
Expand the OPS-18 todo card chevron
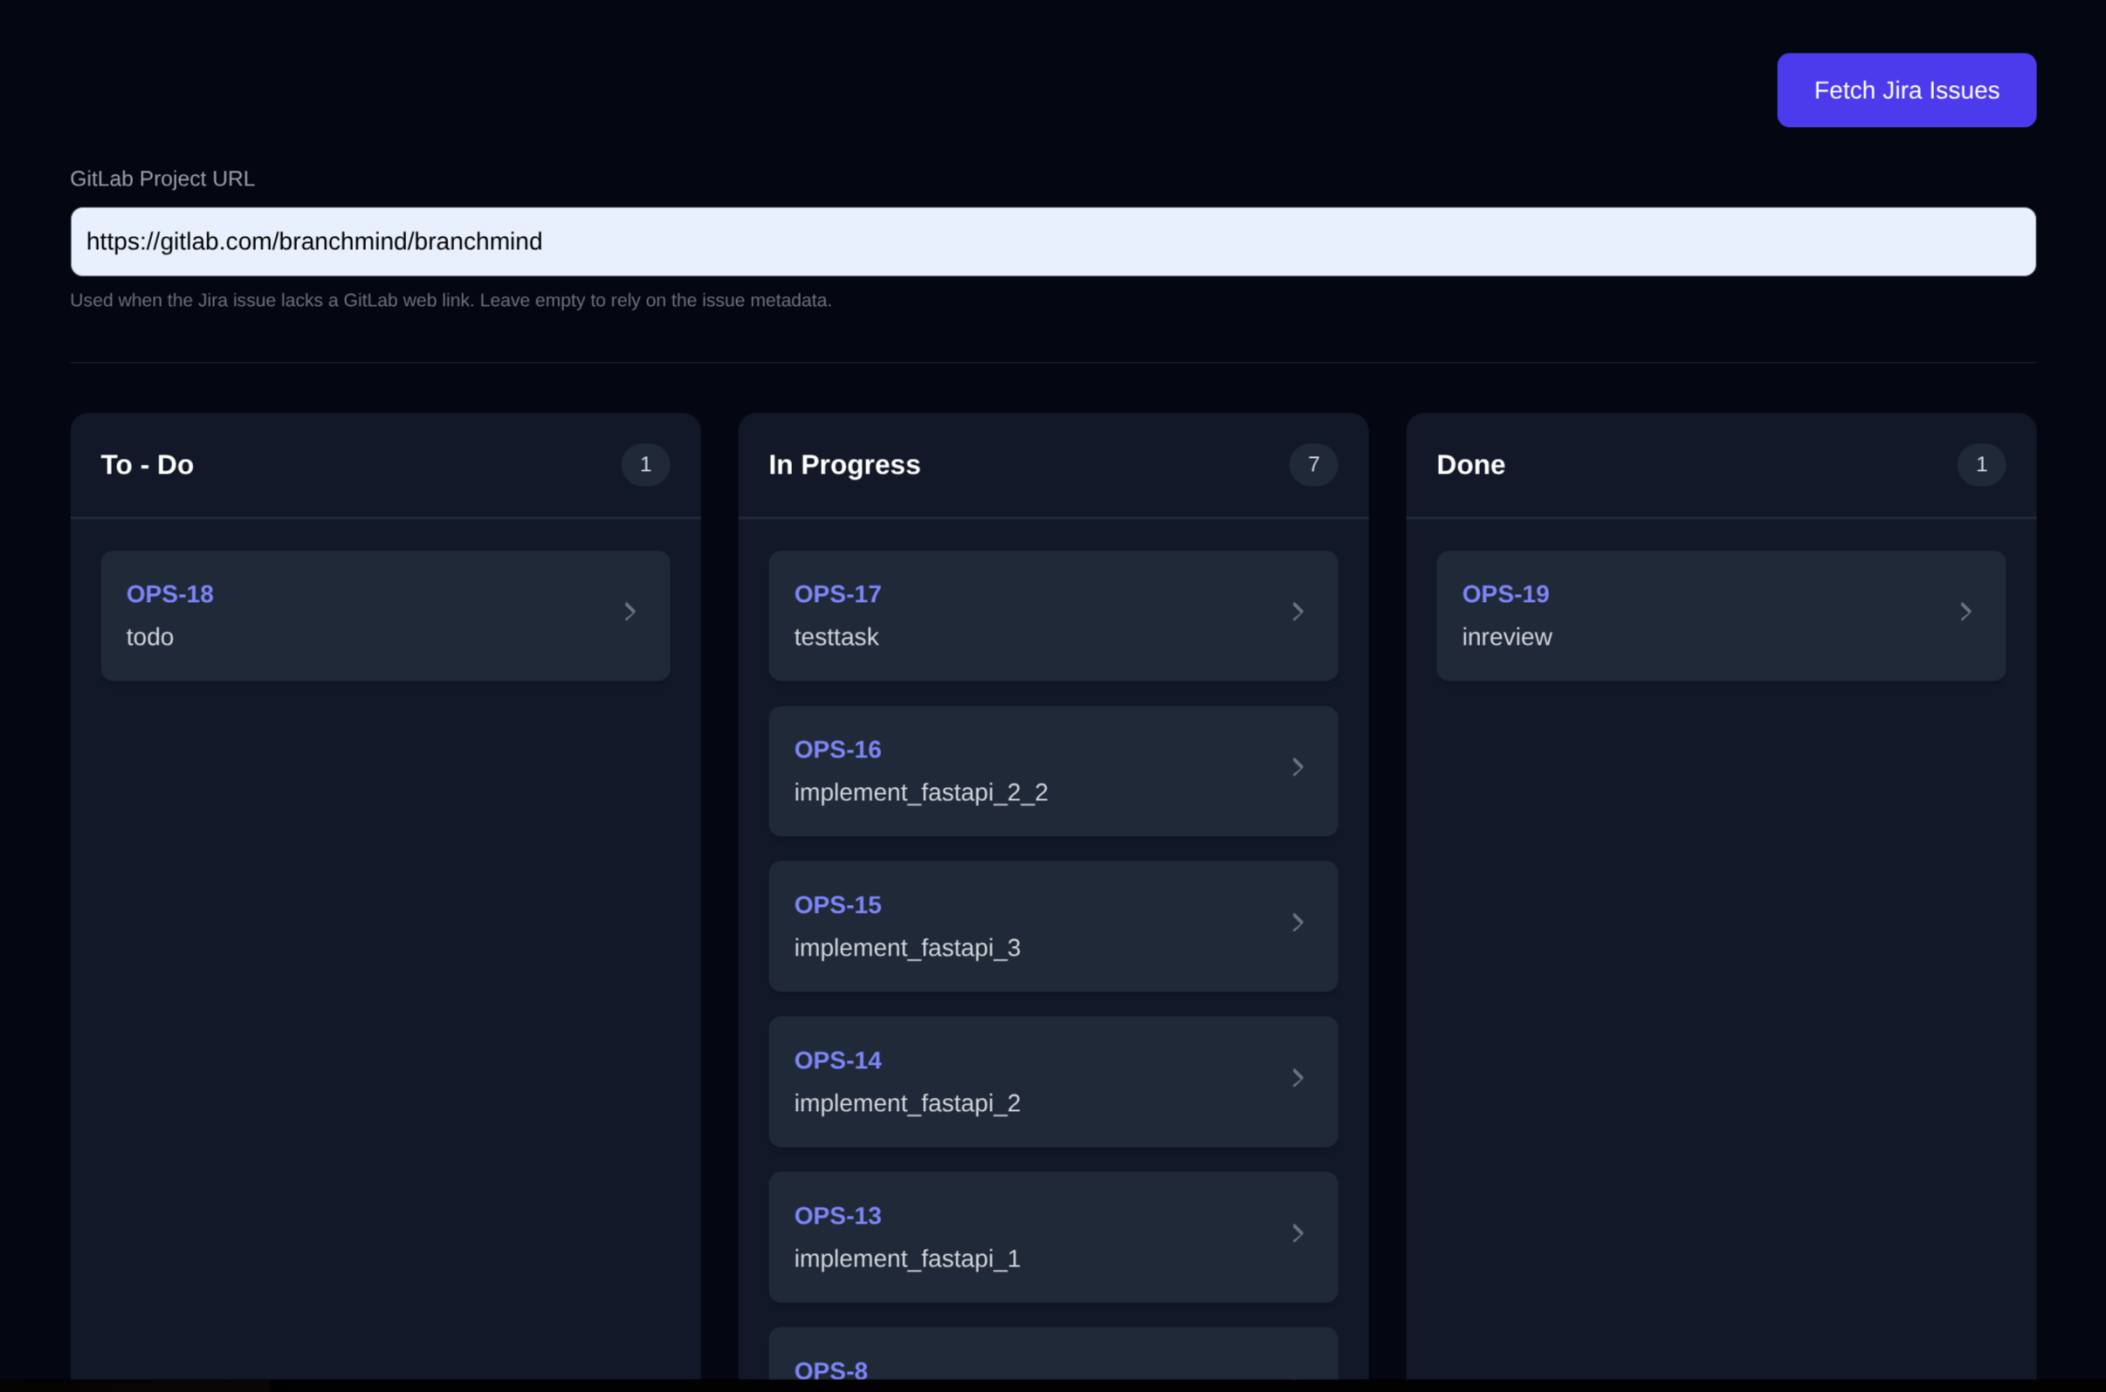pyautogui.click(x=630, y=612)
